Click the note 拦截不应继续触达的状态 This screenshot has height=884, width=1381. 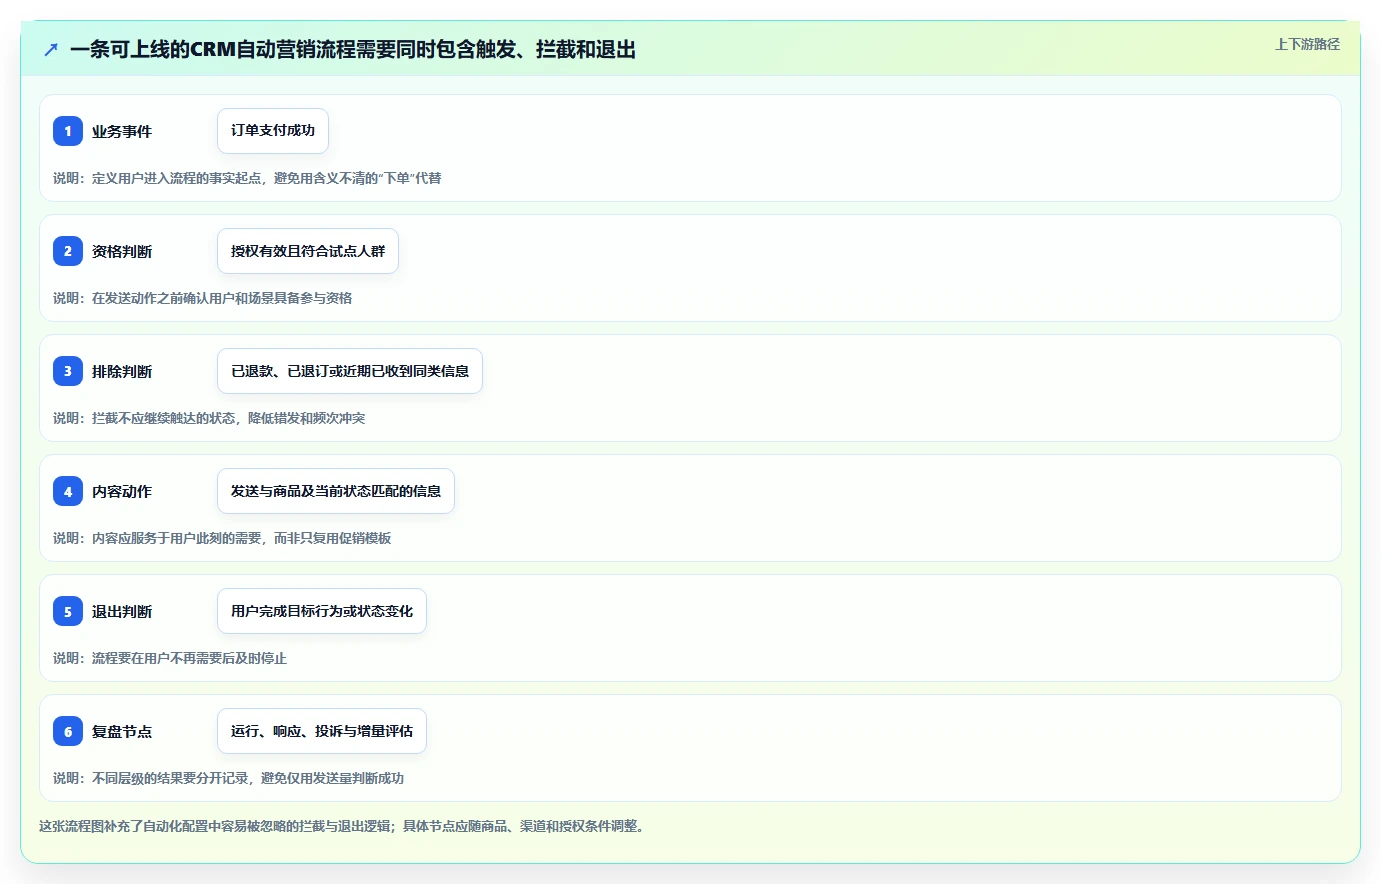(x=209, y=418)
